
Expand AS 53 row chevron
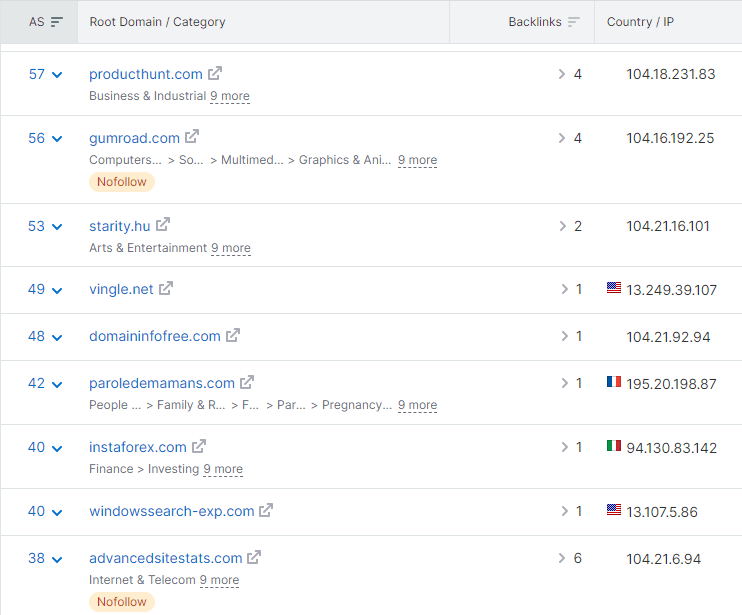pyautogui.click(x=57, y=227)
